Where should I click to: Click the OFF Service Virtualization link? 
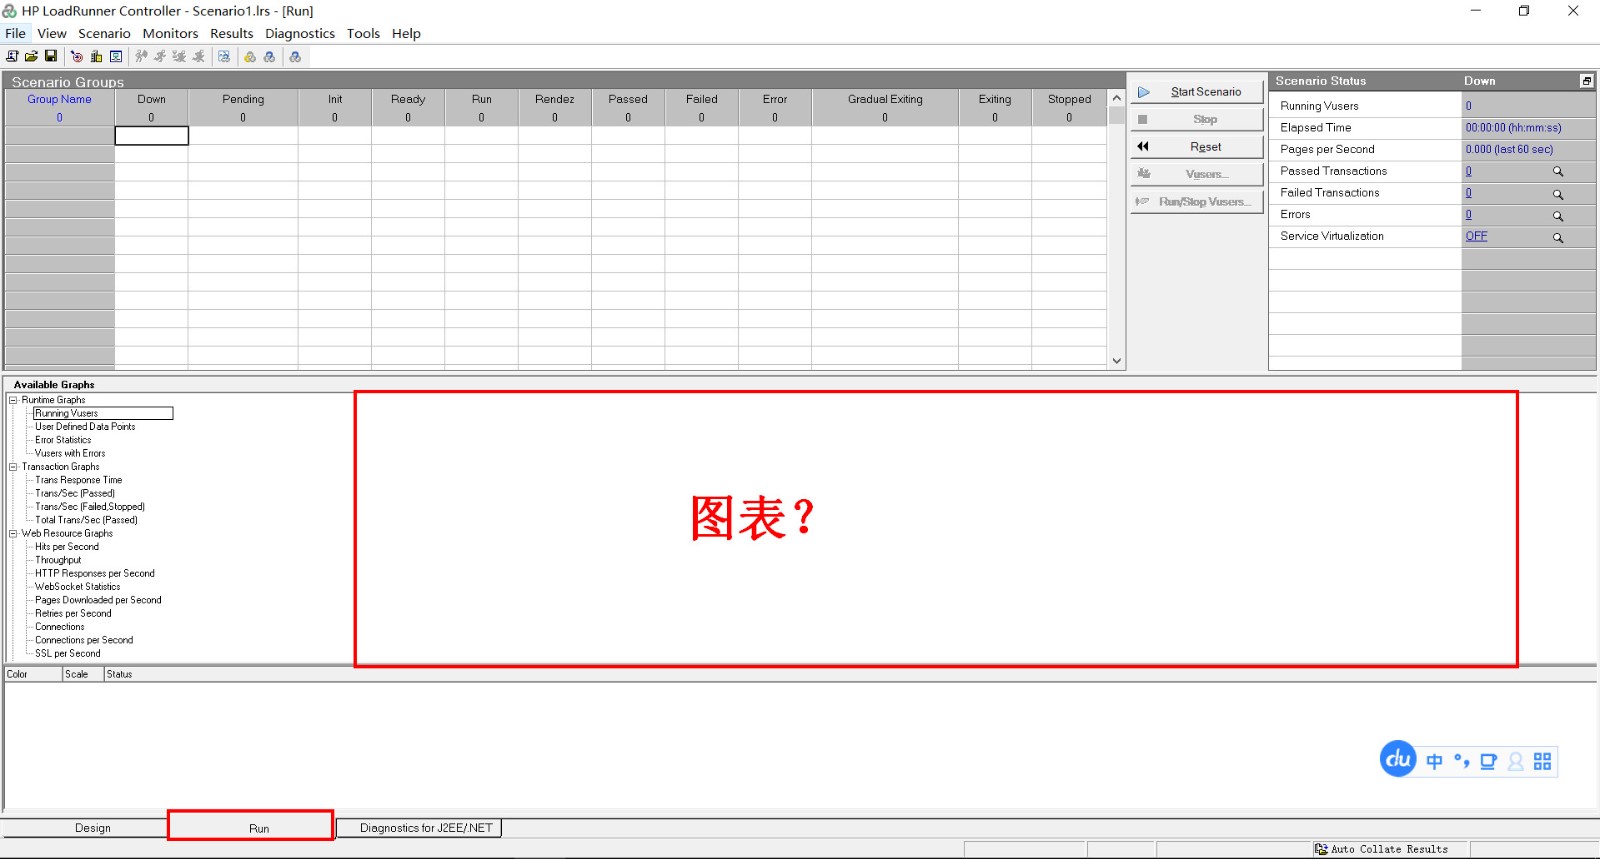pos(1476,236)
